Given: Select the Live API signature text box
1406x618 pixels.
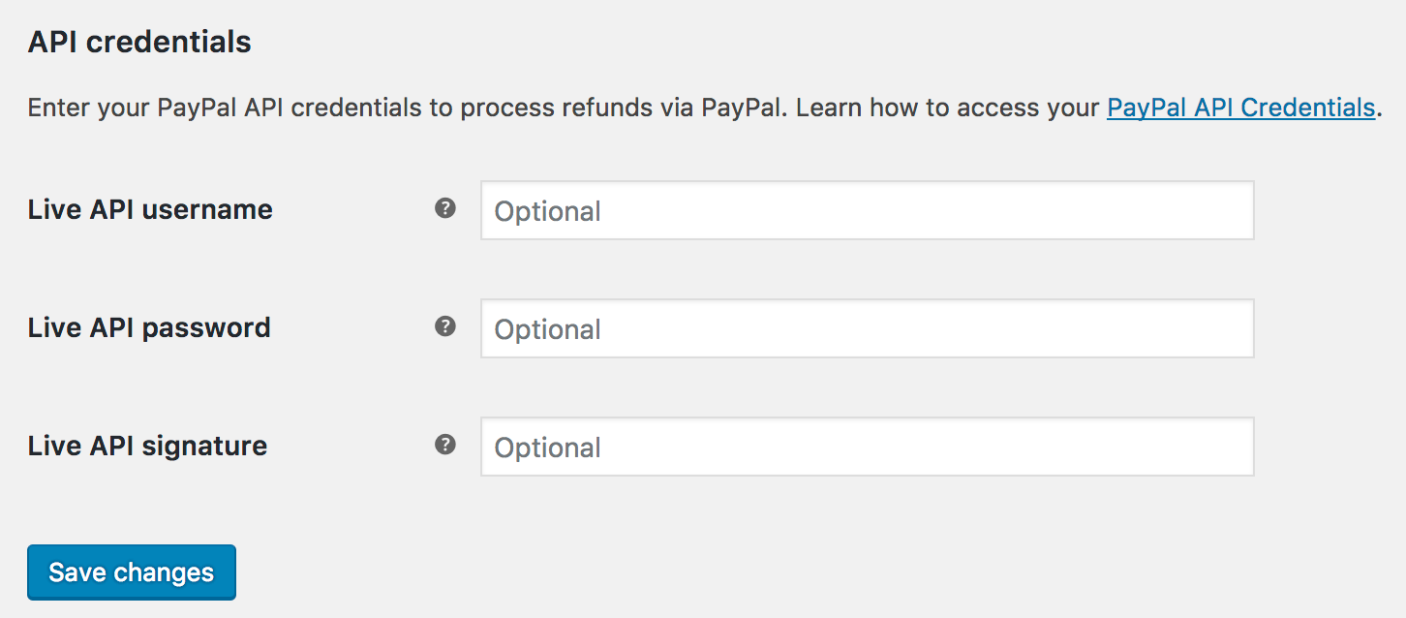Looking at the screenshot, I should pos(867,446).
